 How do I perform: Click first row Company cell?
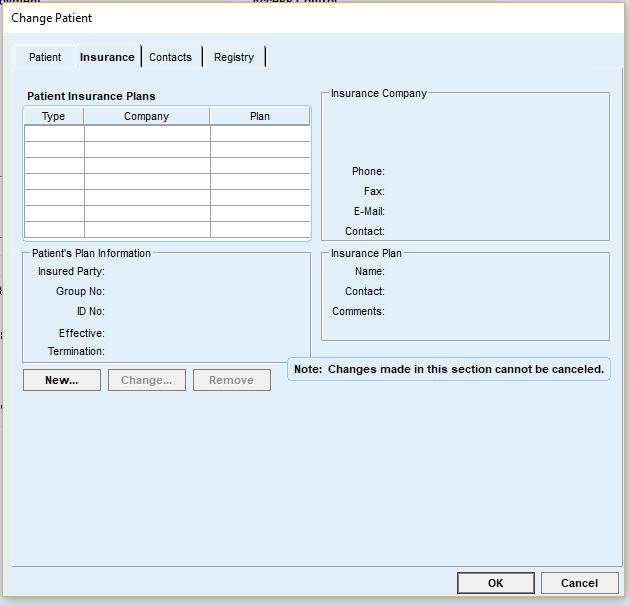click(x=147, y=133)
